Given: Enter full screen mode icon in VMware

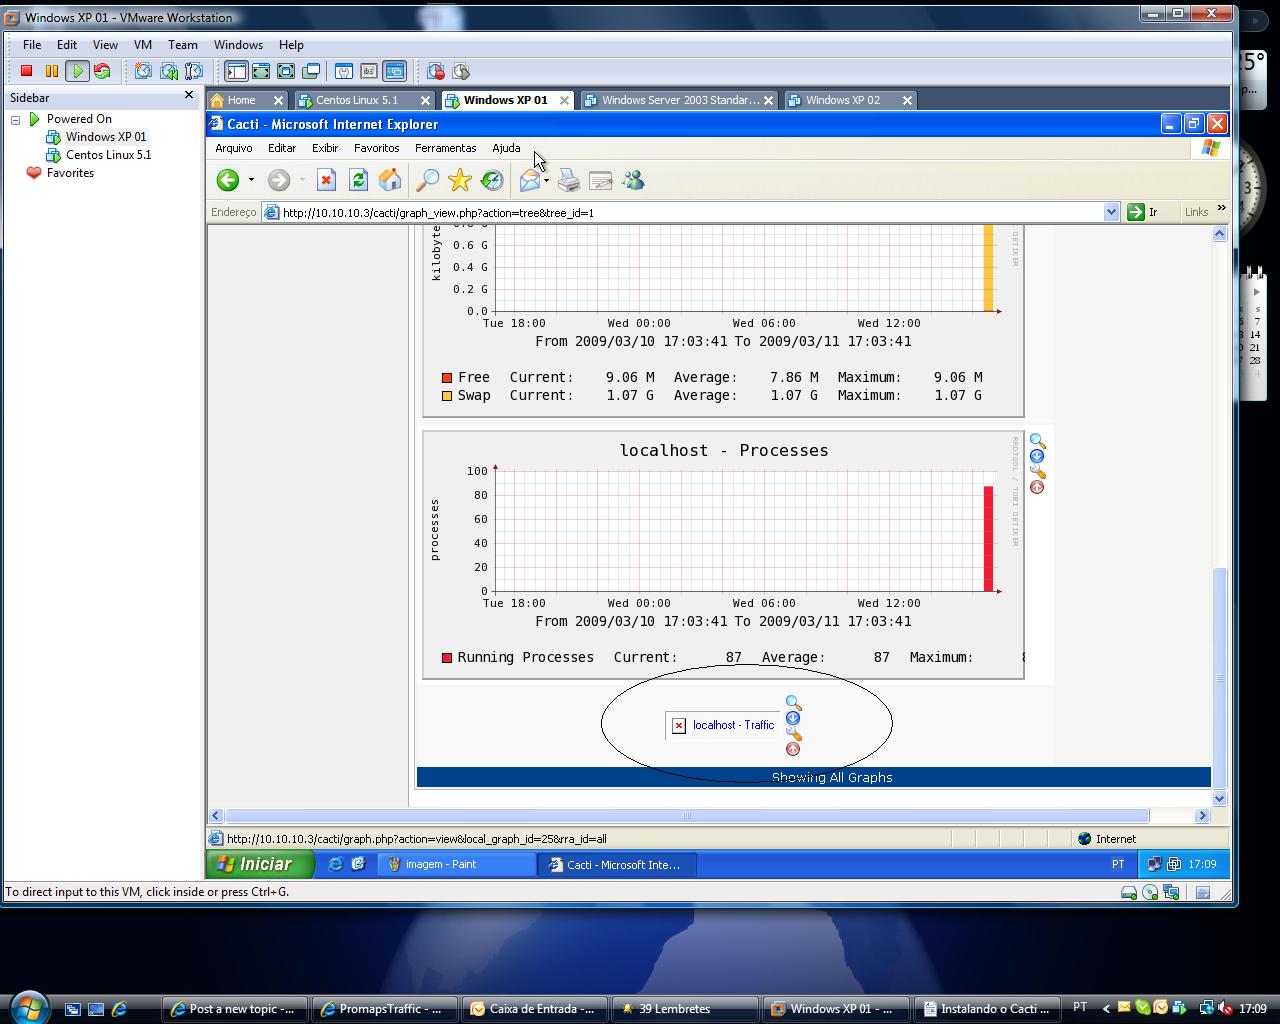Looking at the screenshot, I should click(x=286, y=71).
